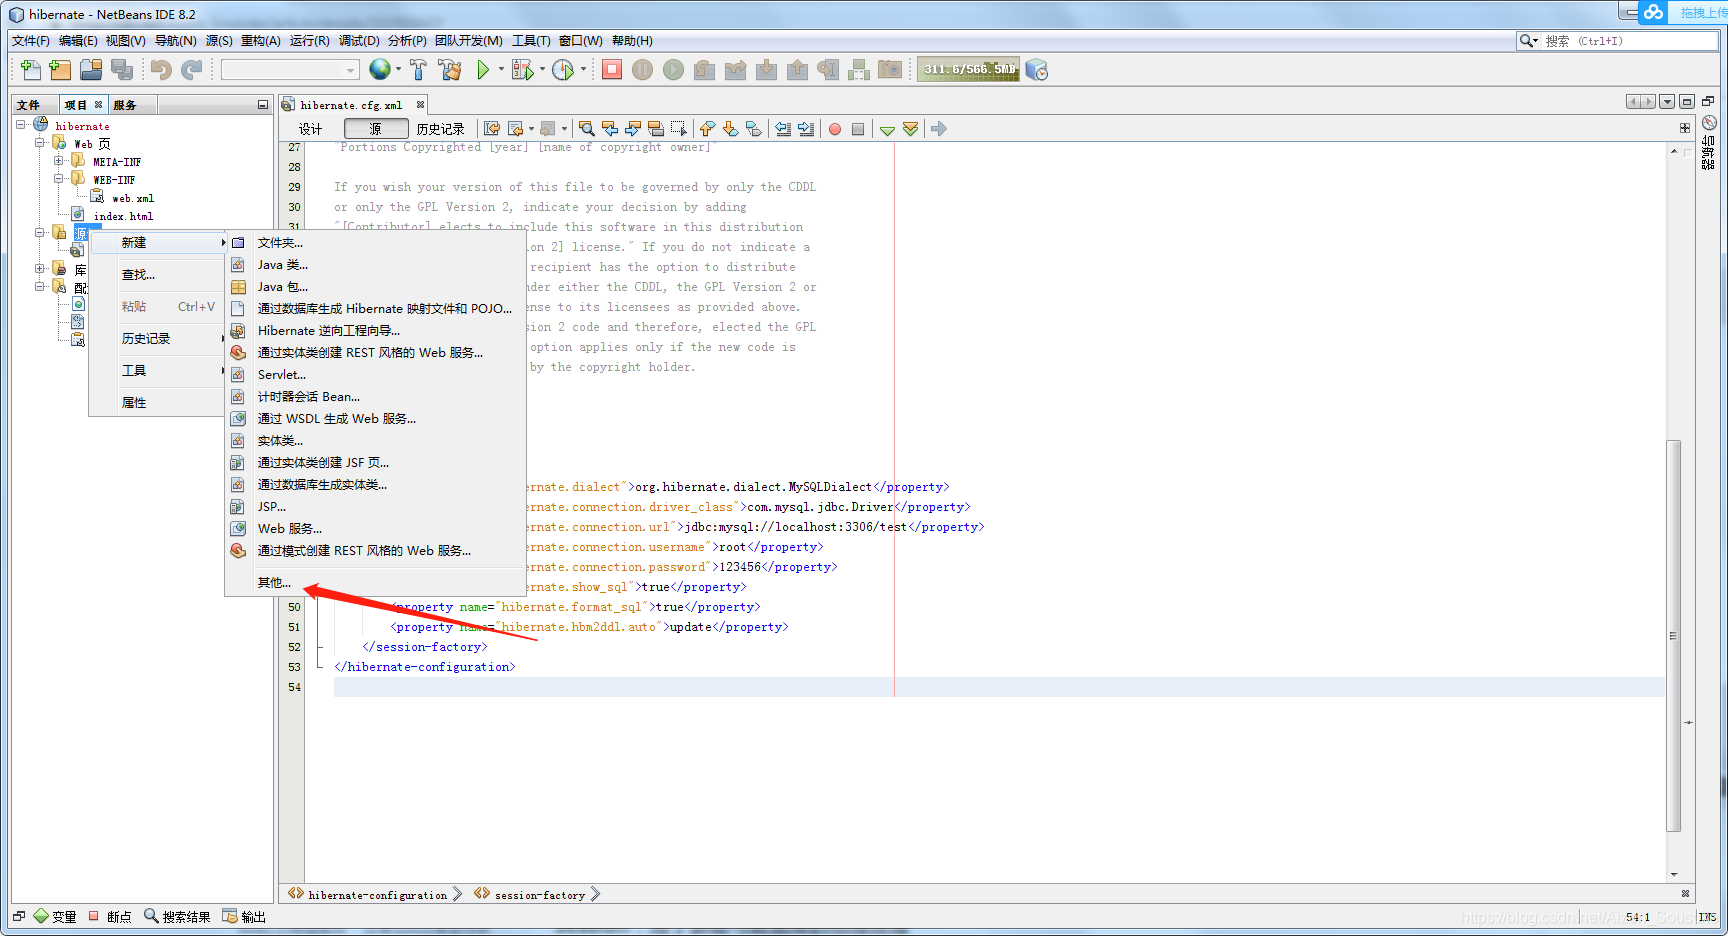Collapse the hibernate project node

tap(21, 125)
